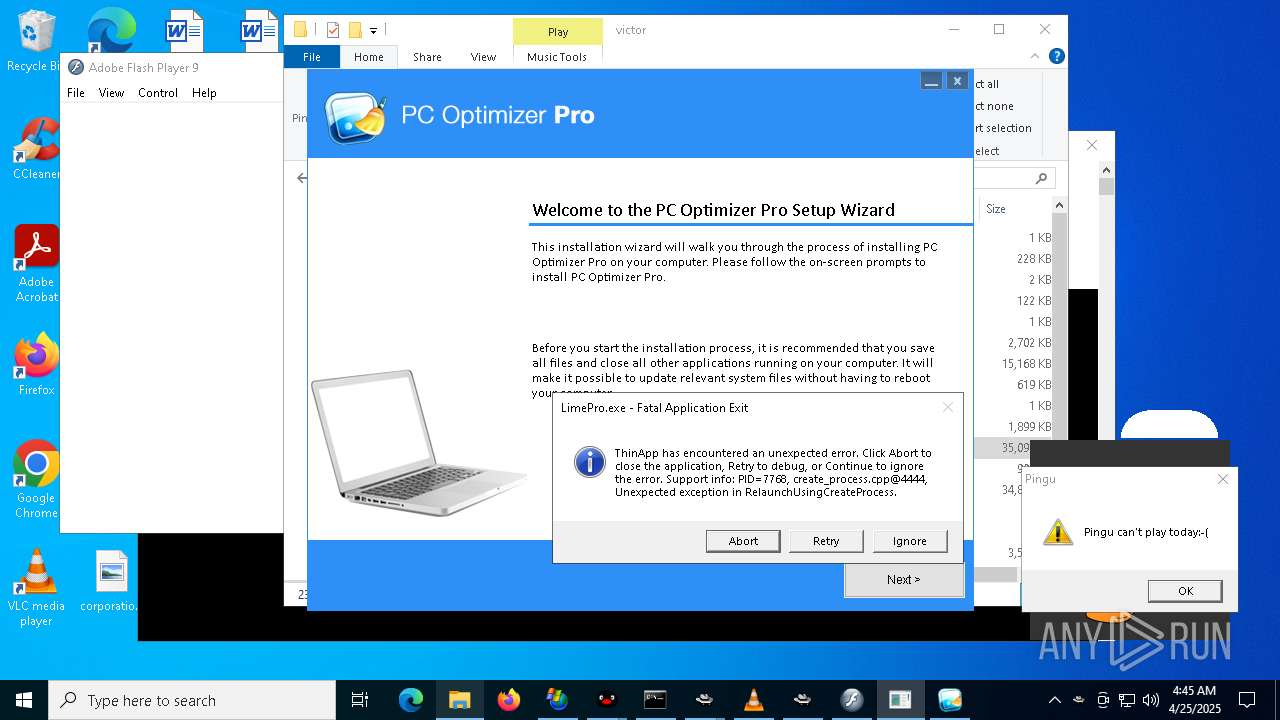Open the notification center
The width and height of the screenshot is (1280, 720).
(1247, 700)
